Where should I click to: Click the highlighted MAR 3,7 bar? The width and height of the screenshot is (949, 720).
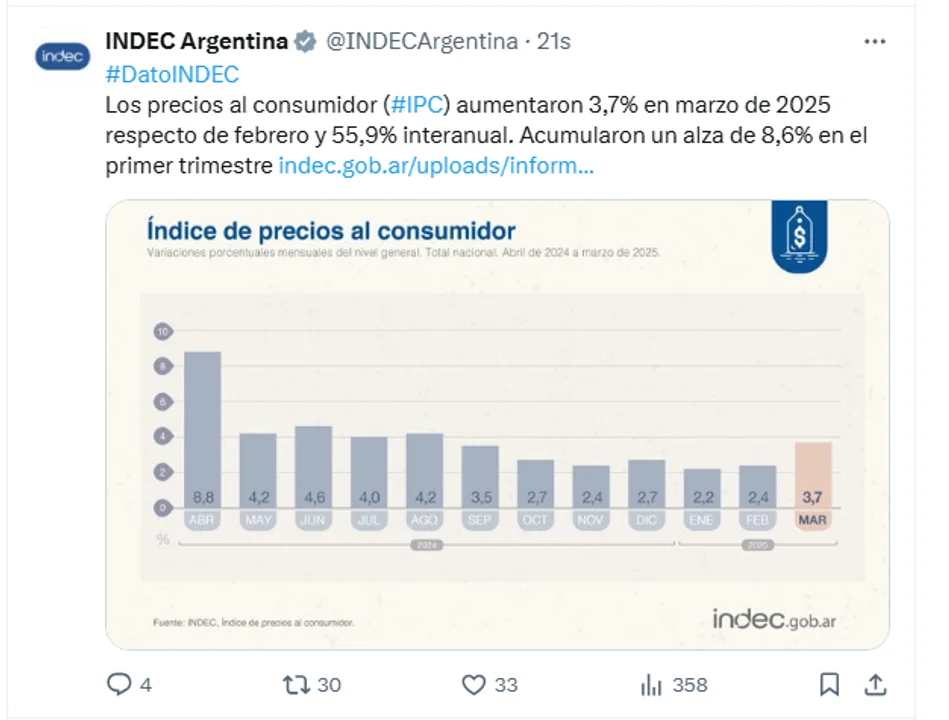813,478
